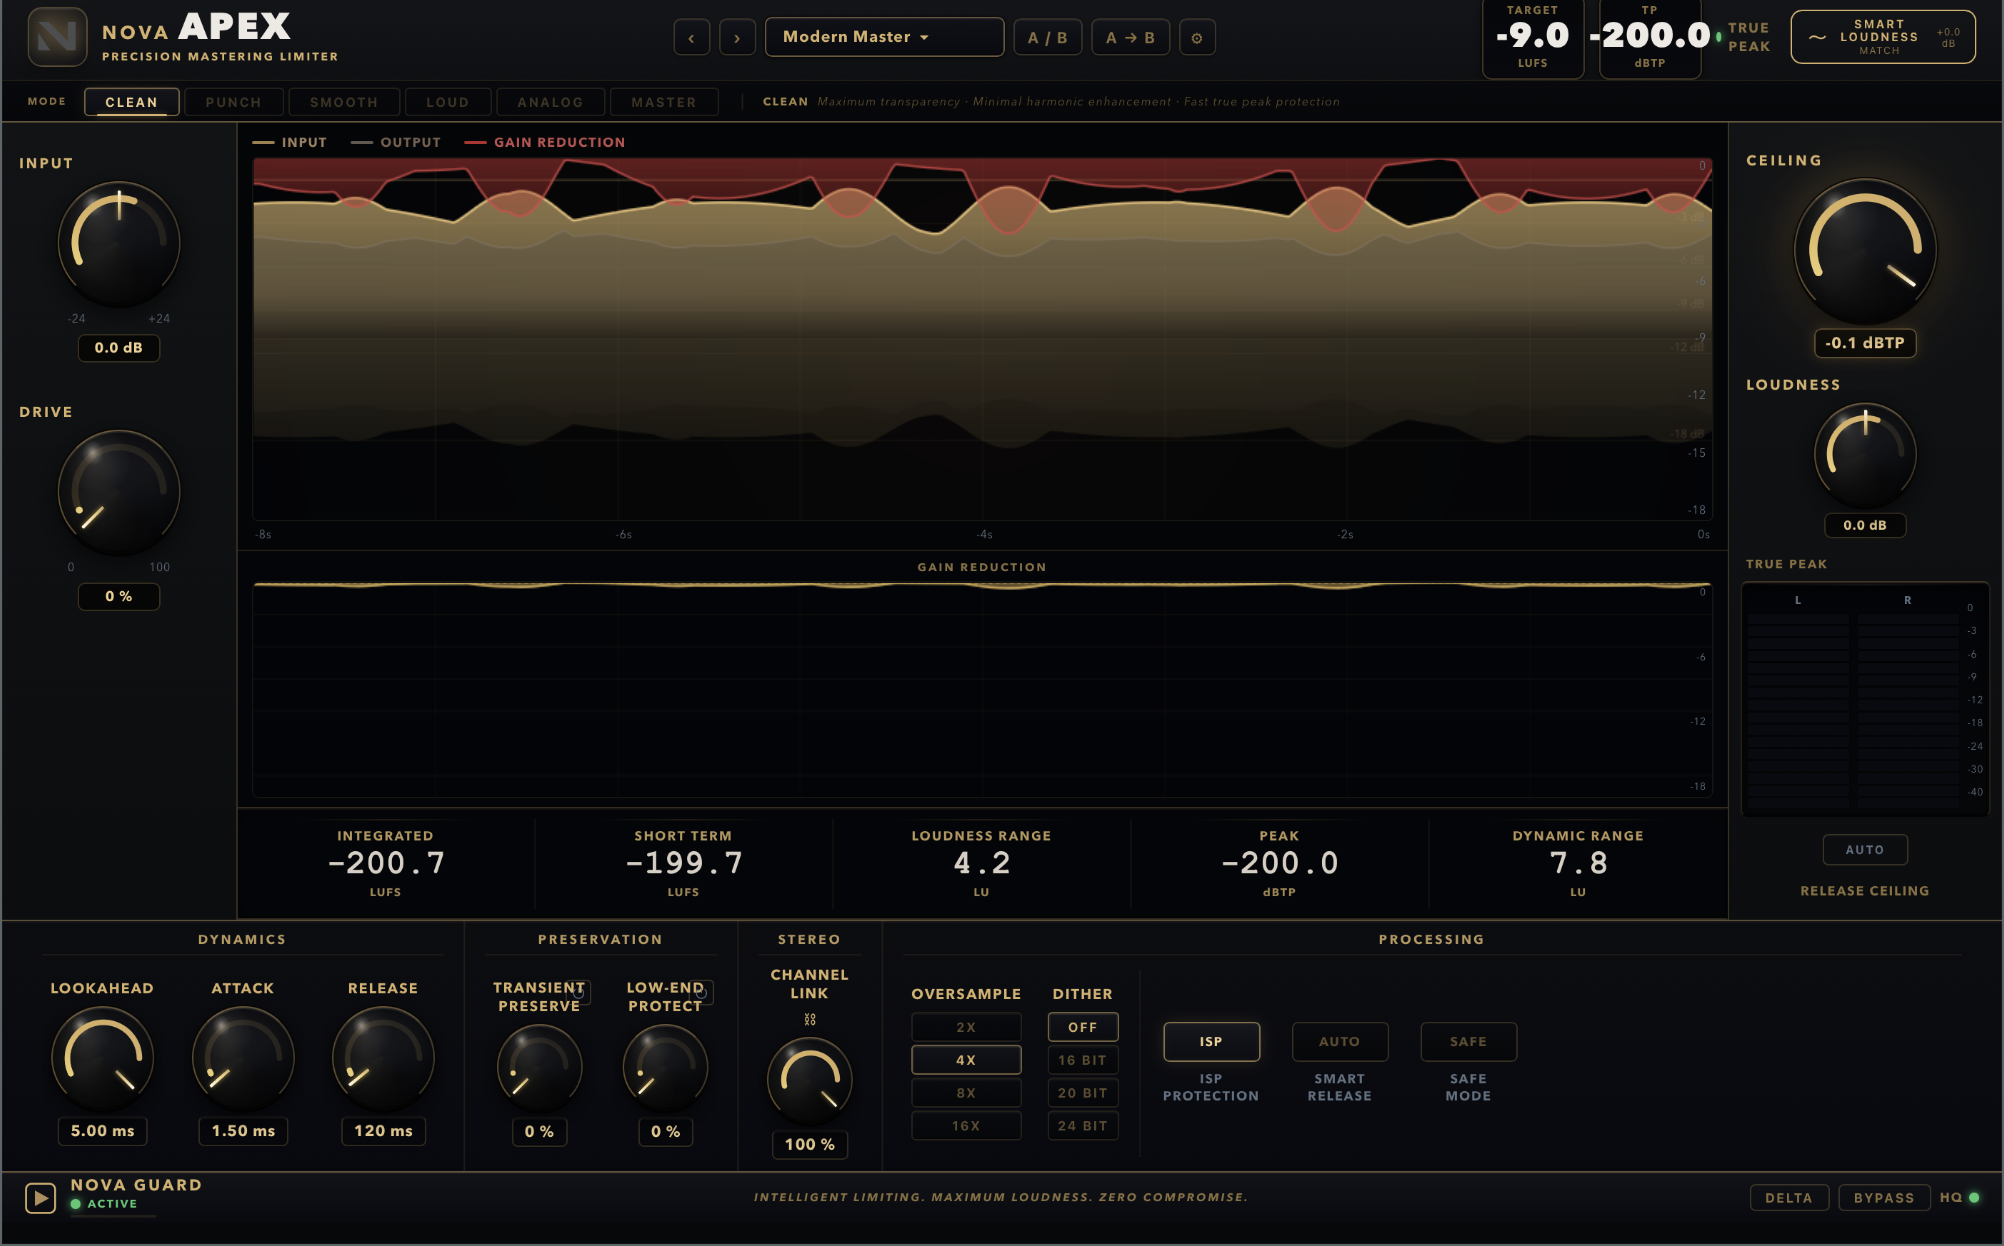Choose 16 BIT dither
The width and height of the screenshot is (2004, 1246).
click(1083, 1060)
